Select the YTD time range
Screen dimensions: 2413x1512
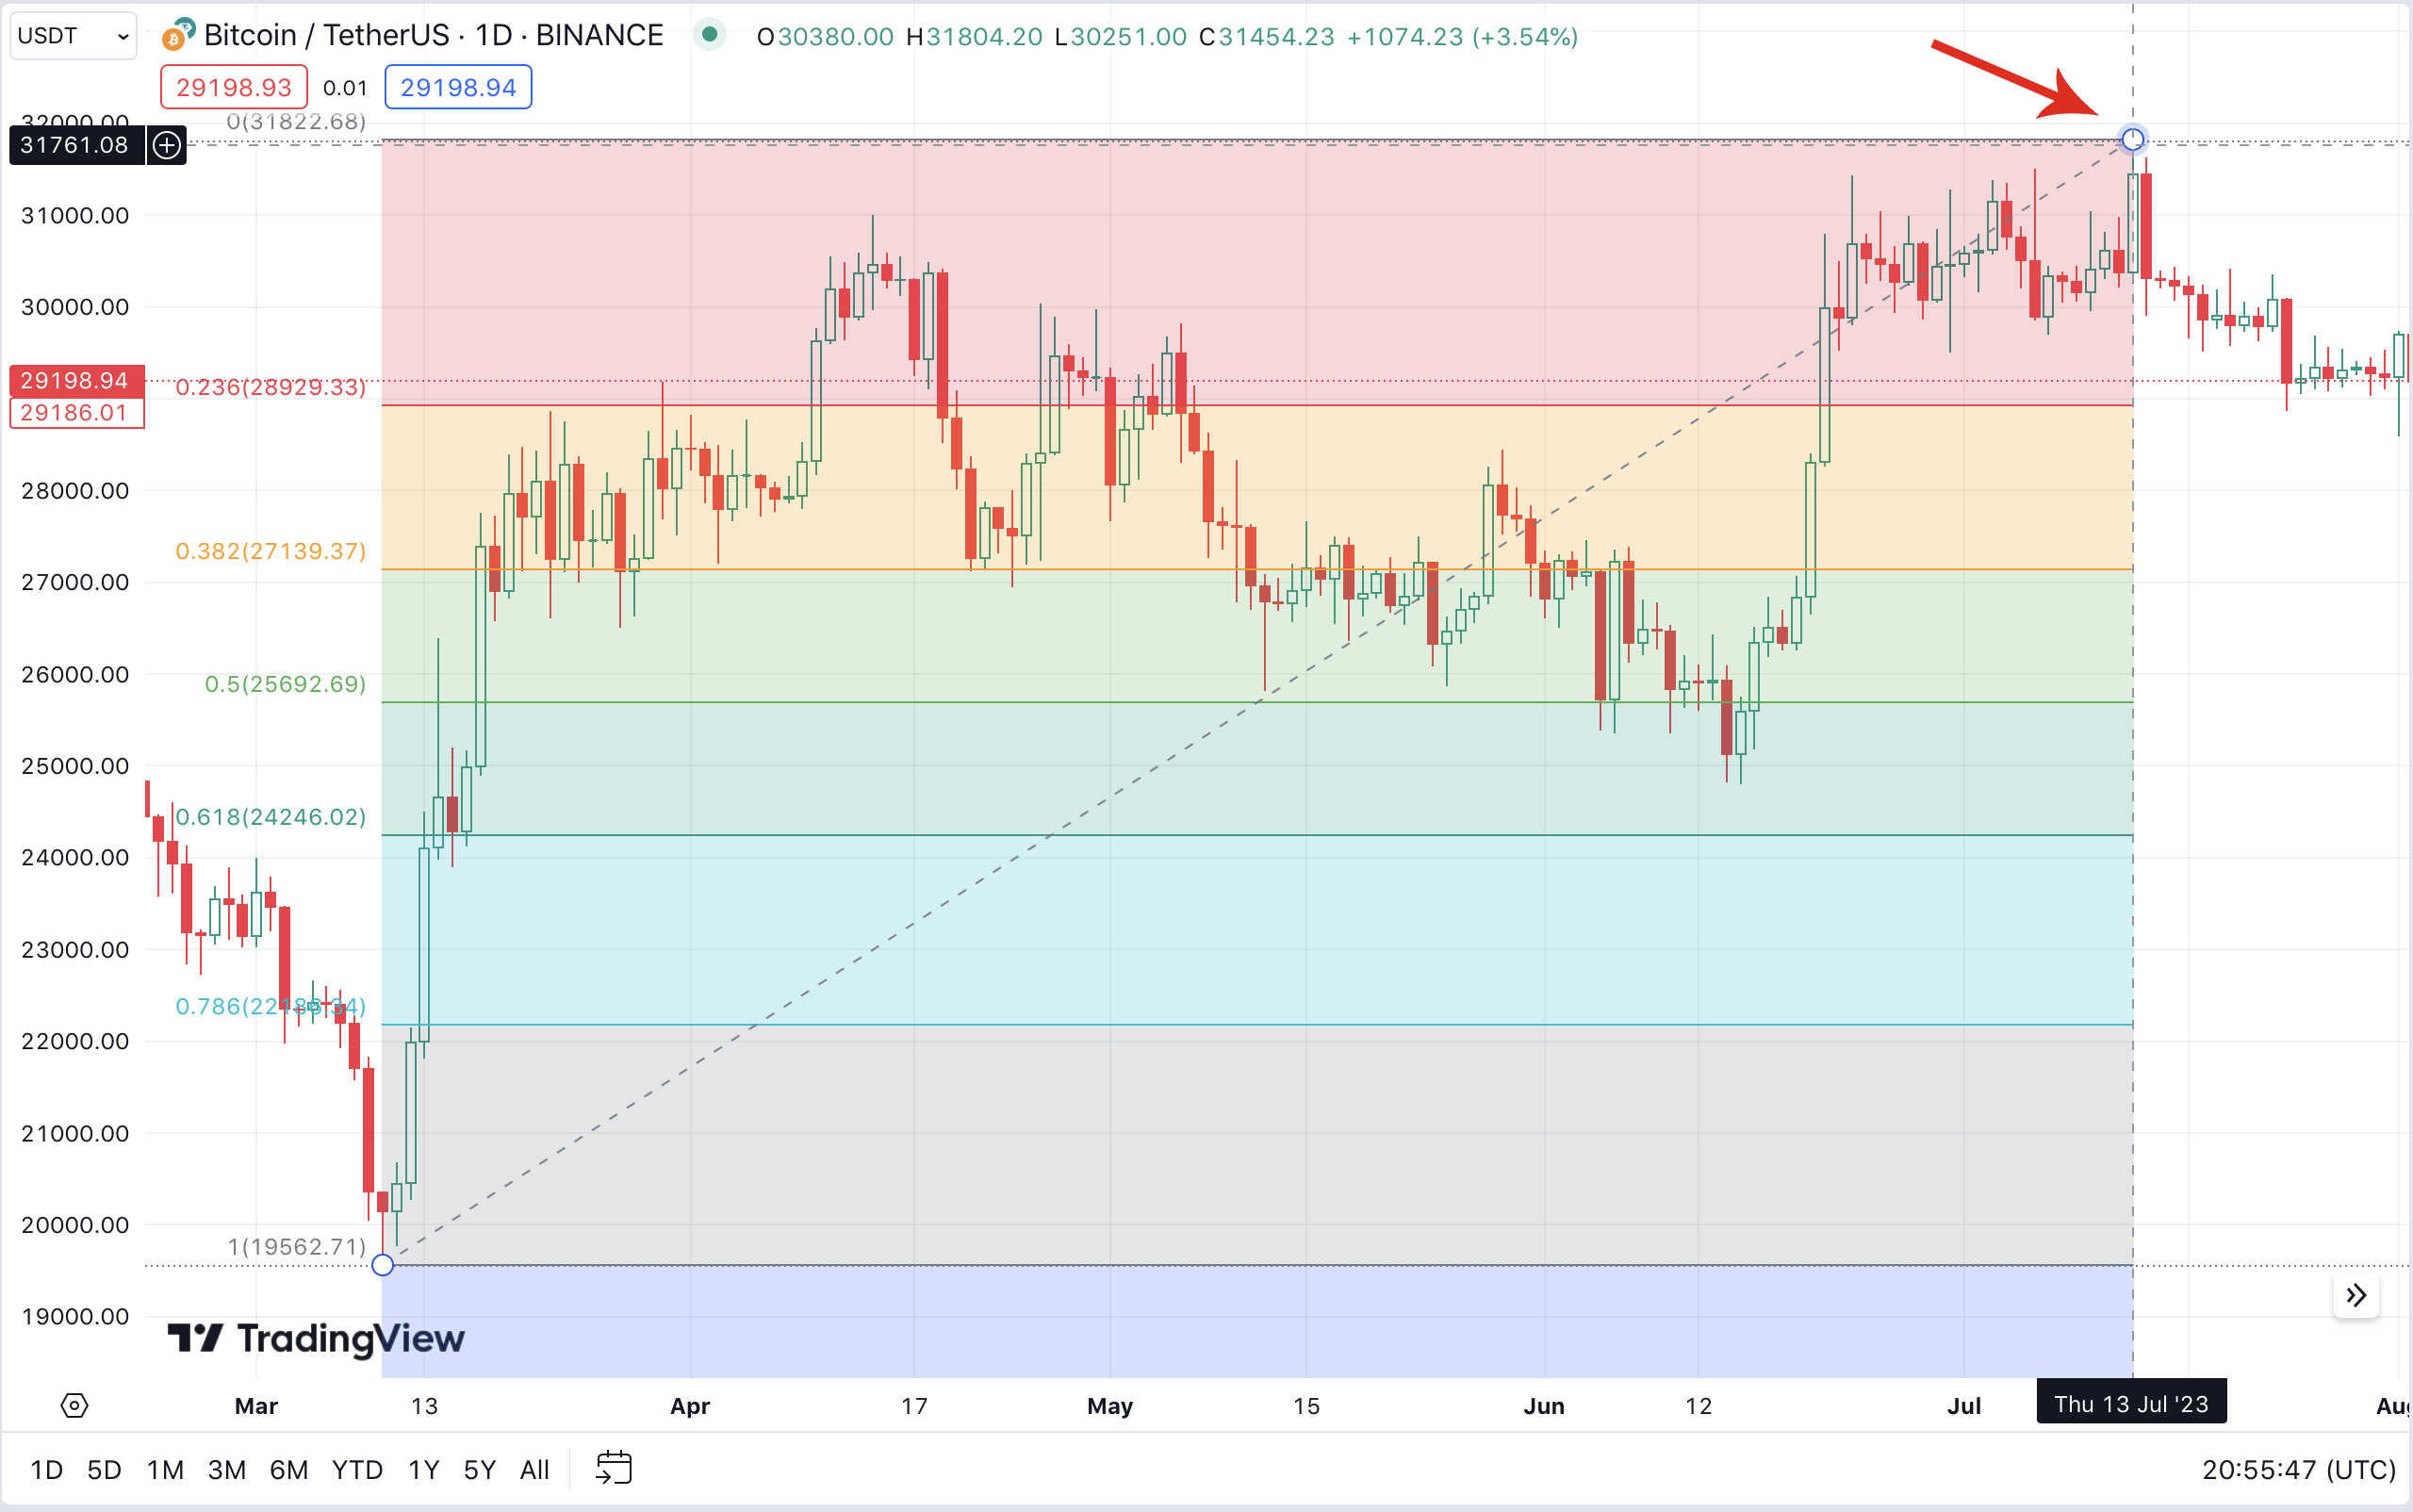357,1469
